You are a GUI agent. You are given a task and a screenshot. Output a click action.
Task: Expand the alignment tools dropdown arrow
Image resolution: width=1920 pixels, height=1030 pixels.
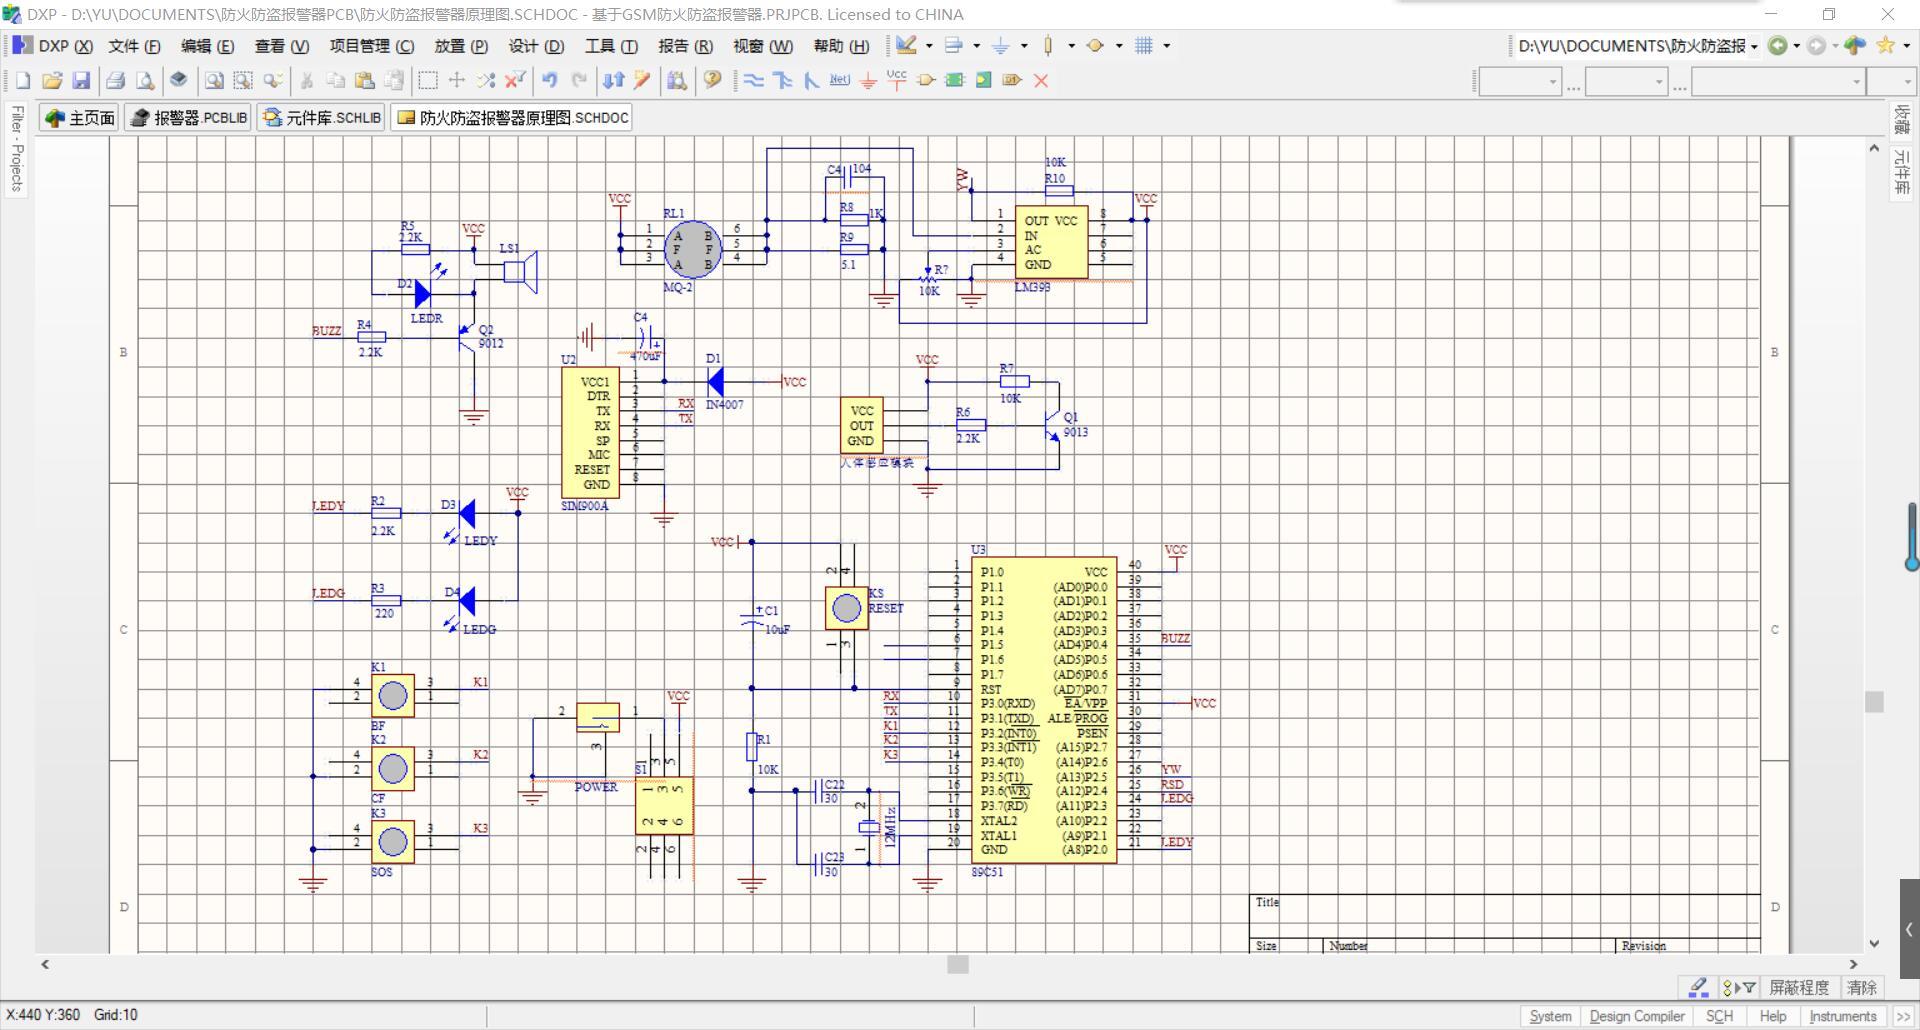976,45
